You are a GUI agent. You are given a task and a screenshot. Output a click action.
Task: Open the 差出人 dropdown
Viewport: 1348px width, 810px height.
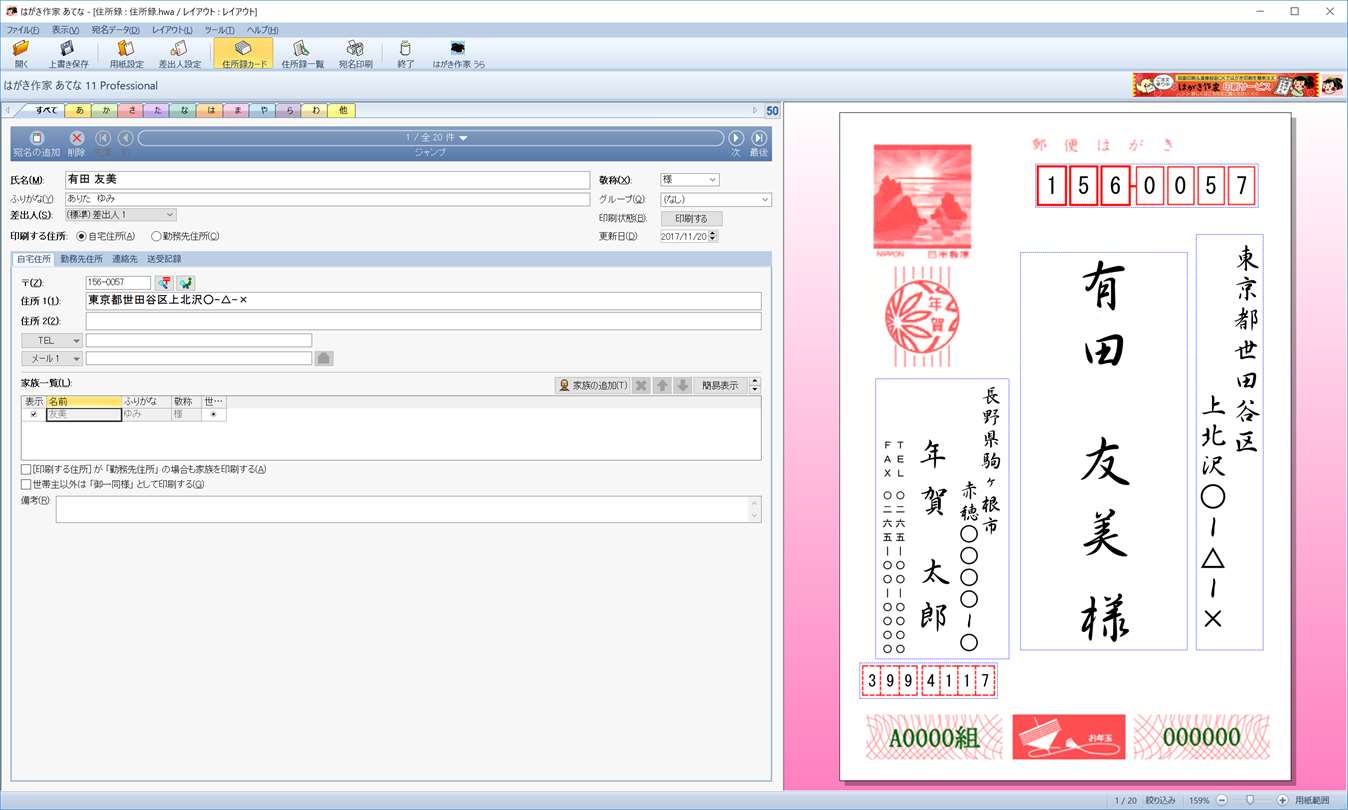point(120,215)
